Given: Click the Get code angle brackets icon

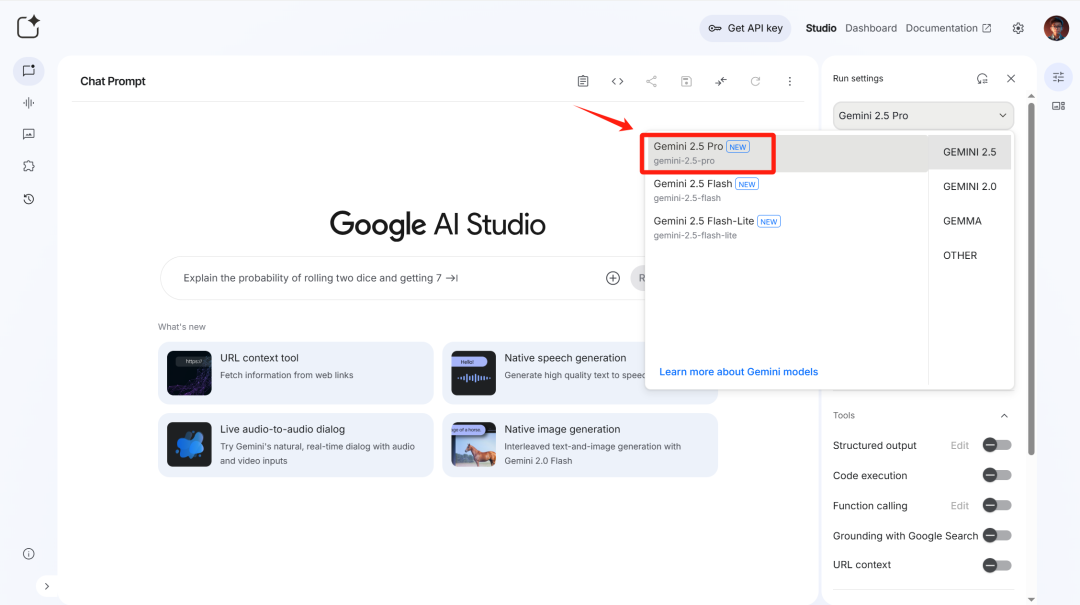Looking at the screenshot, I should [617, 81].
